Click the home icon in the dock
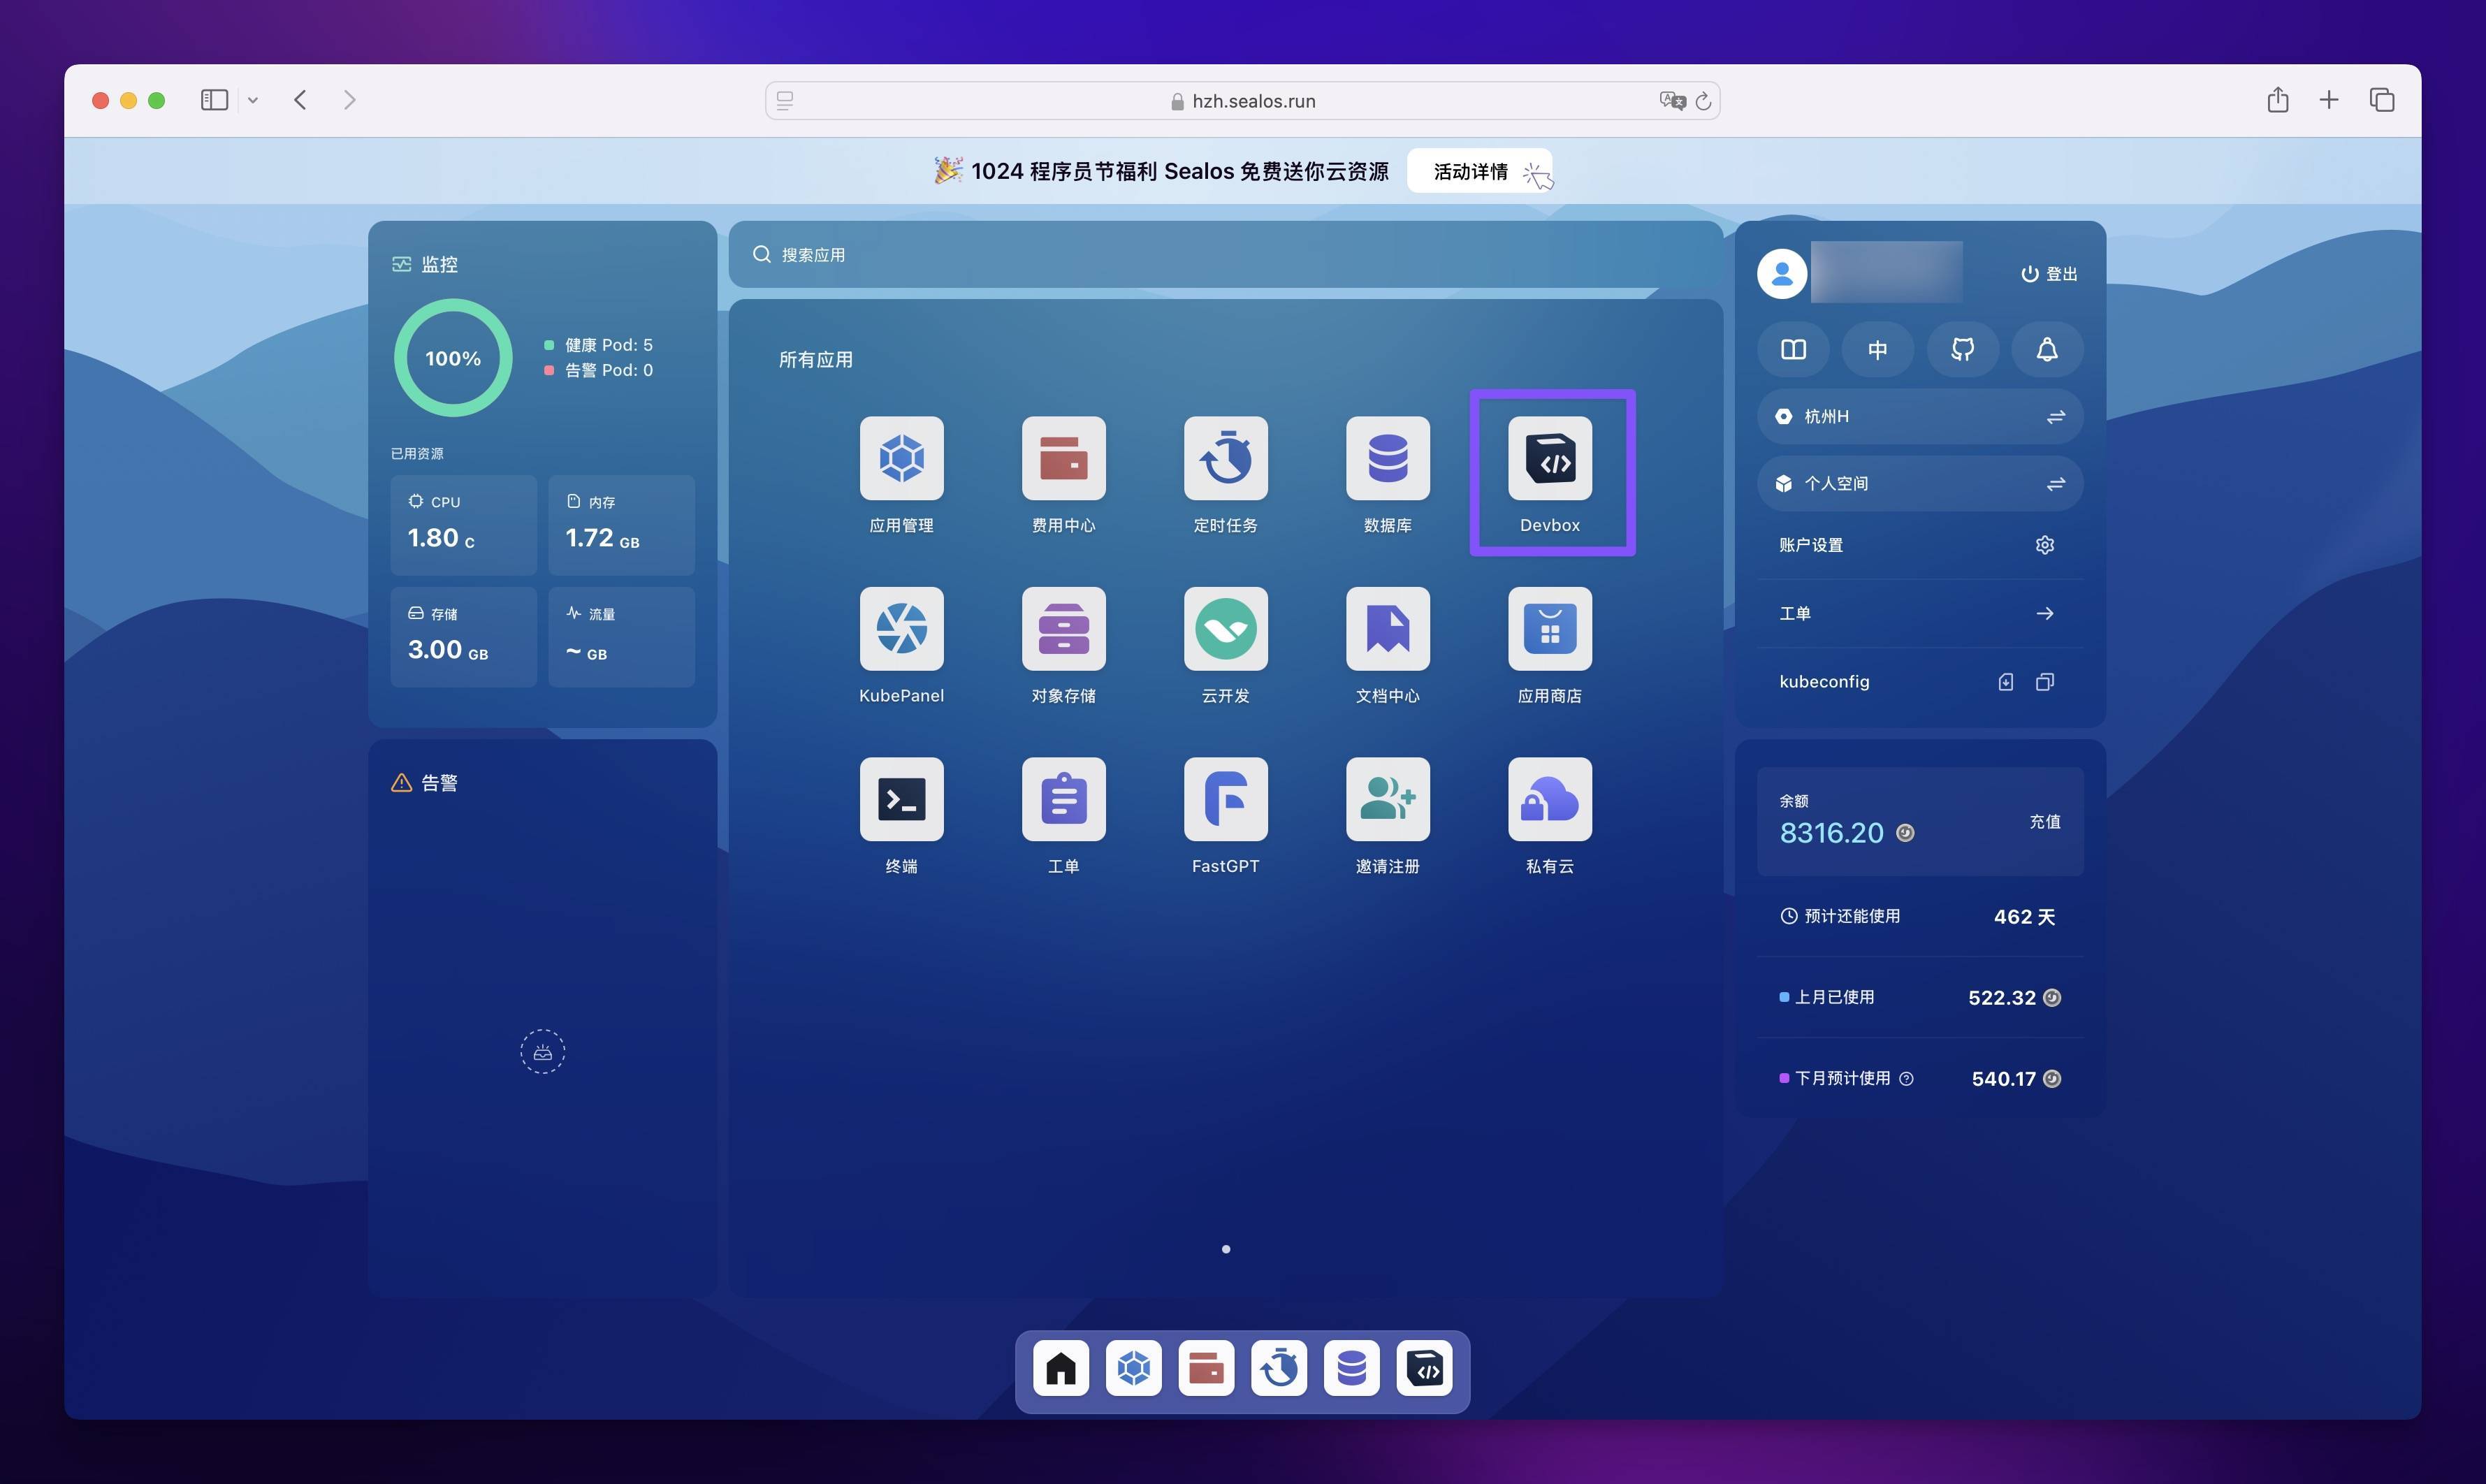Image resolution: width=2486 pixels, height=1484 pixels. tap(1061, 1368)
